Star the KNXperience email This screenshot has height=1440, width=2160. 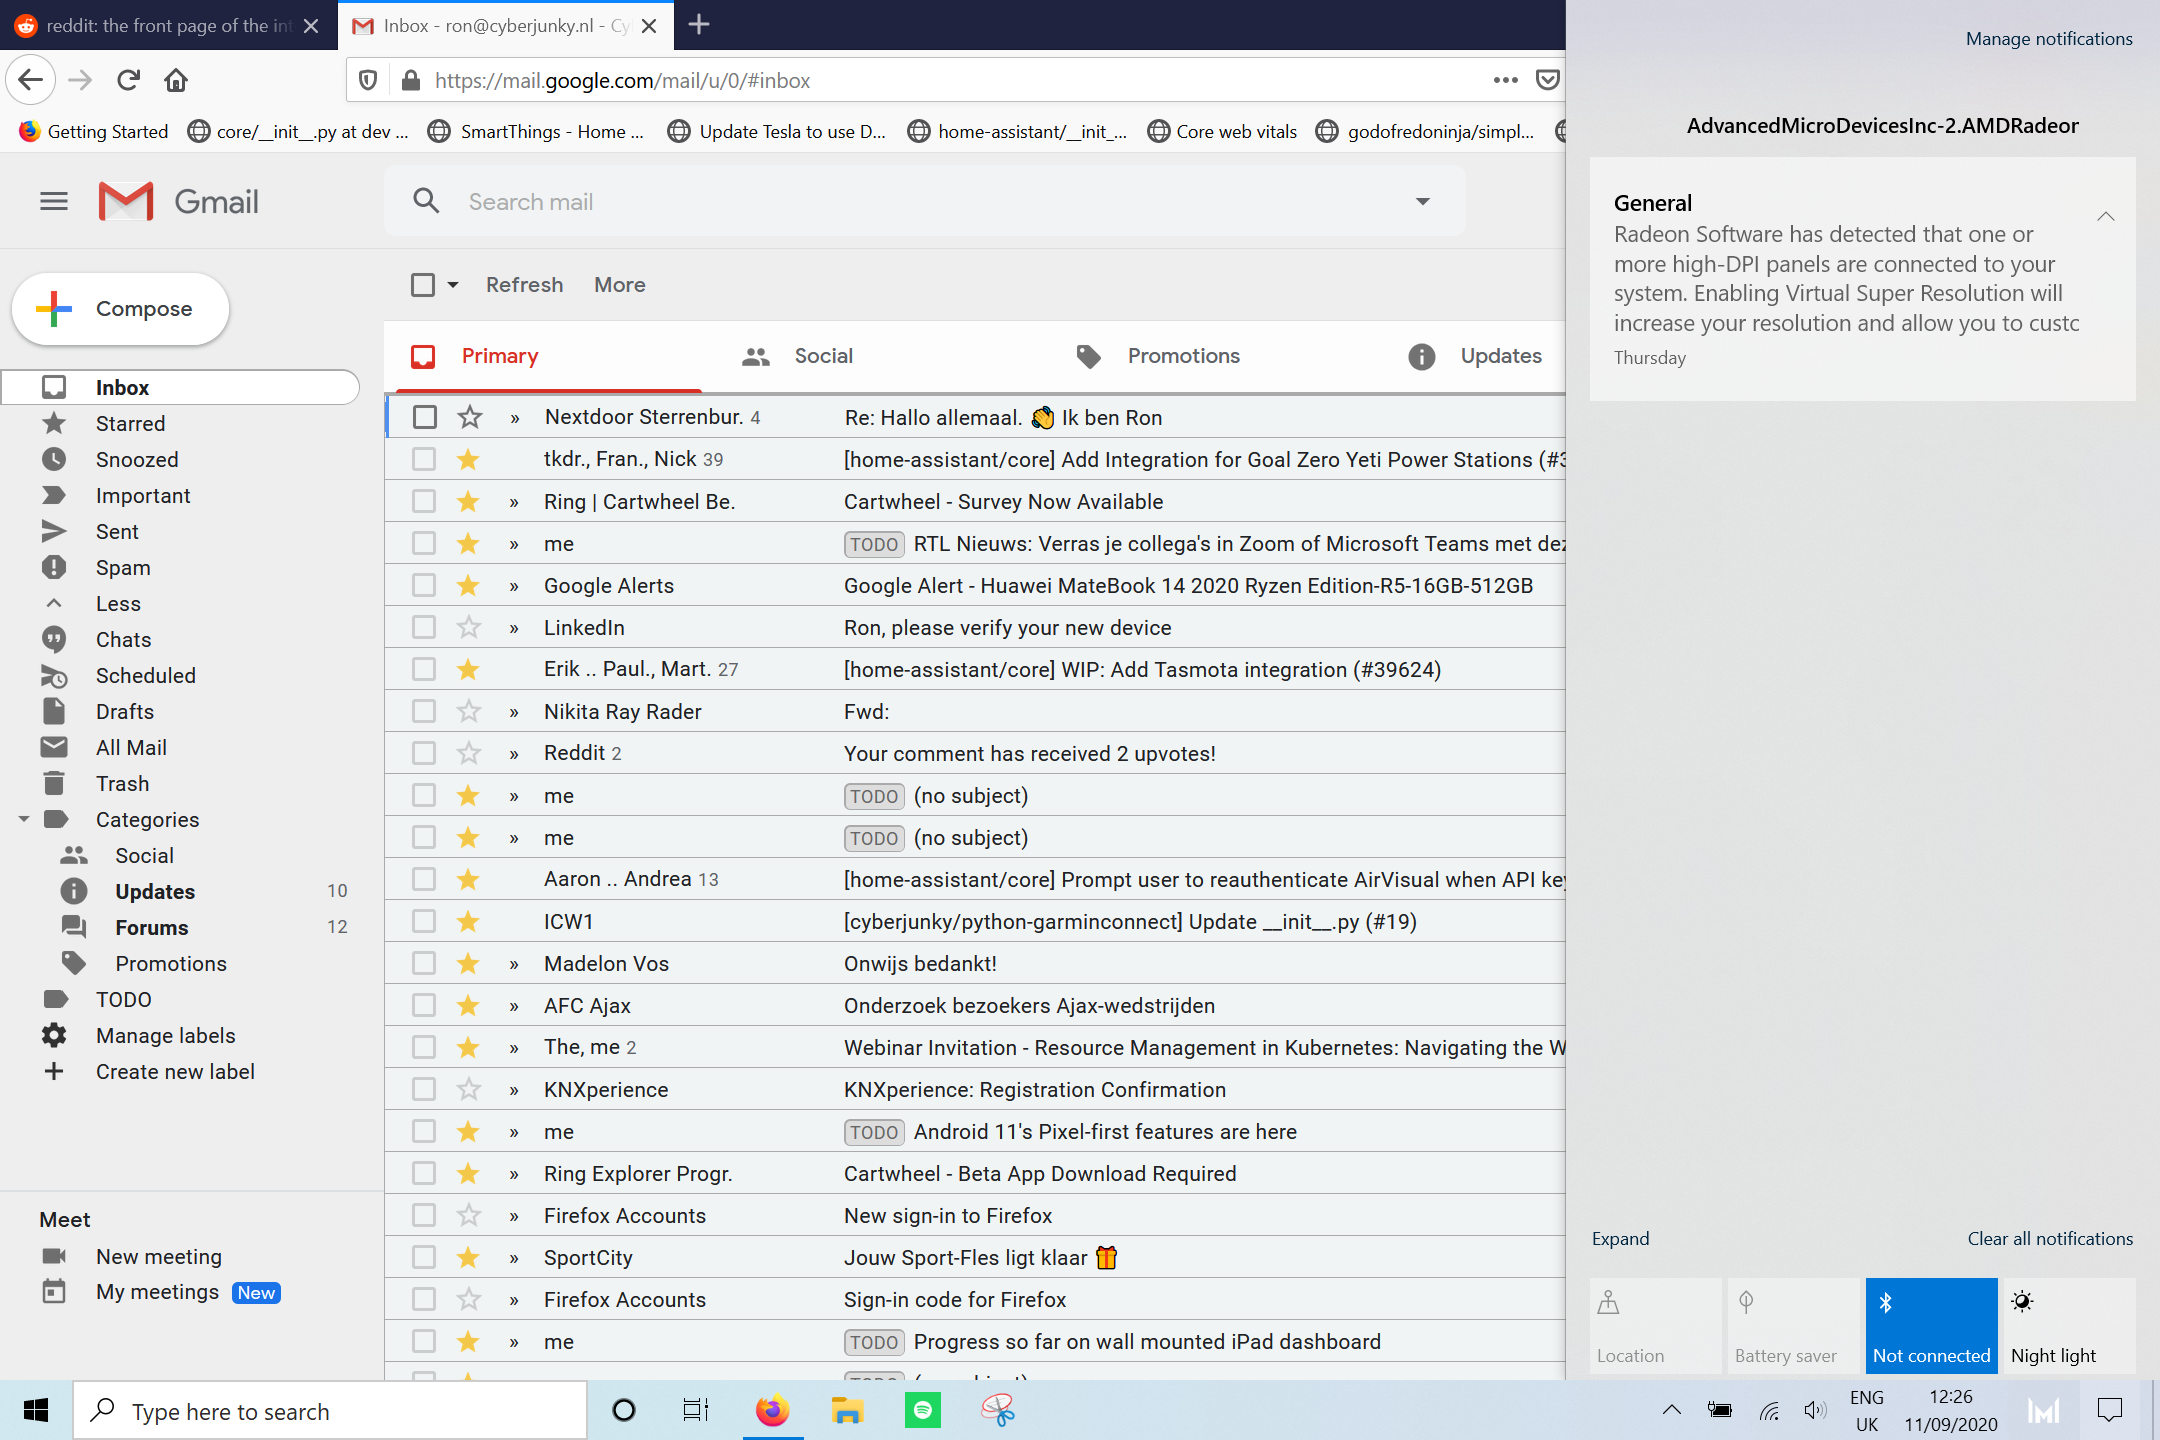coord(468,1090)
